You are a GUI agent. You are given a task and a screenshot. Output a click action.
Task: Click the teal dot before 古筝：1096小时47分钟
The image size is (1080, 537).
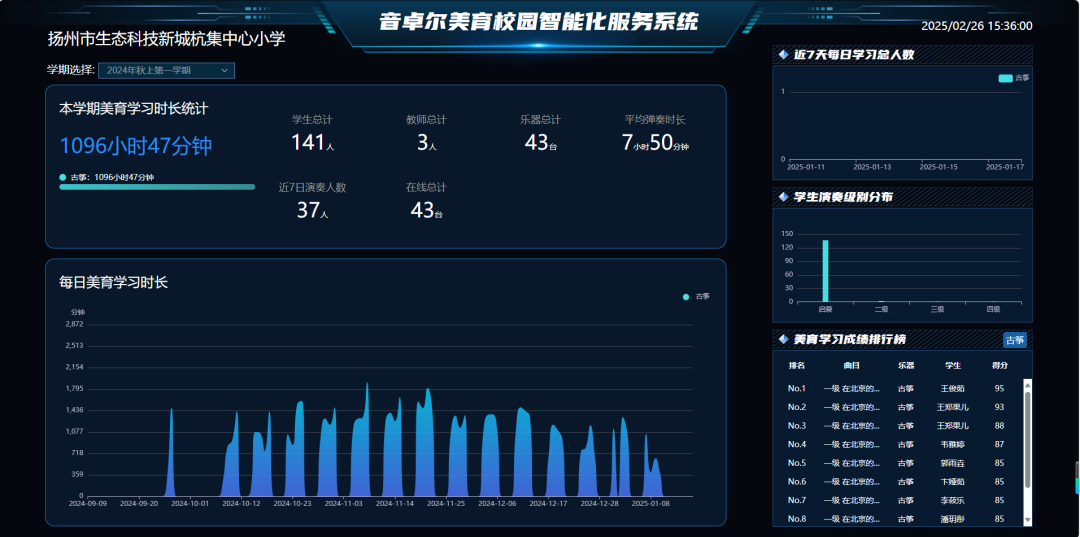(x=63, y=177)
